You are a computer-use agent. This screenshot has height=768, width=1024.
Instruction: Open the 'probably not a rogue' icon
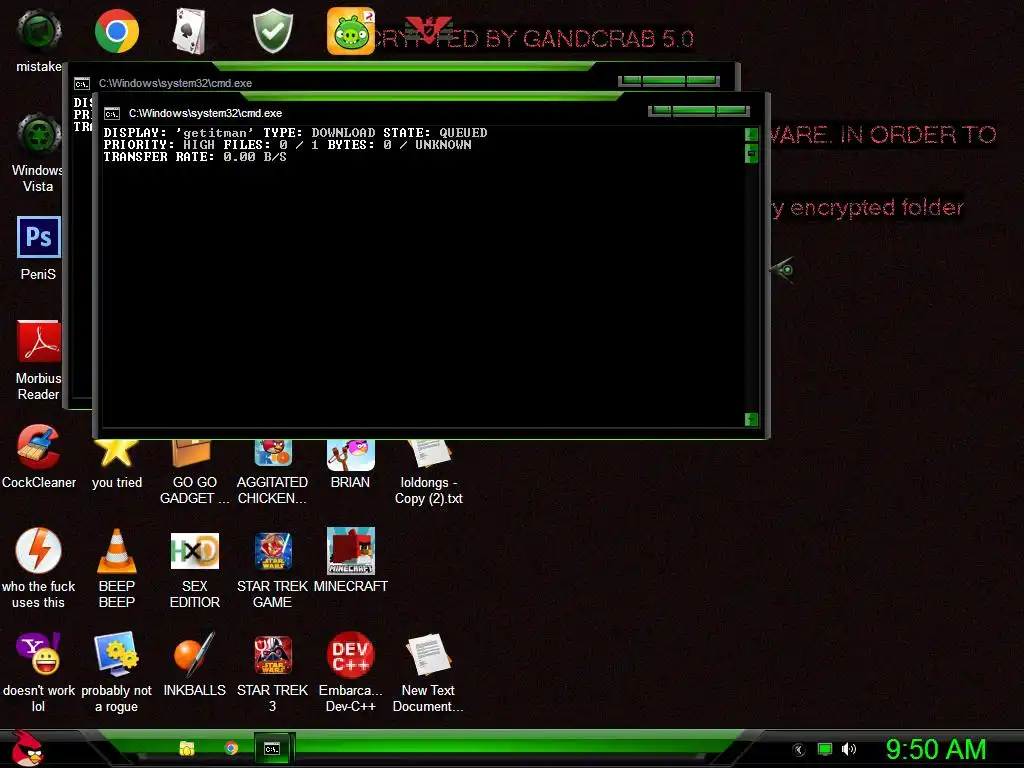tap(117, 673)
